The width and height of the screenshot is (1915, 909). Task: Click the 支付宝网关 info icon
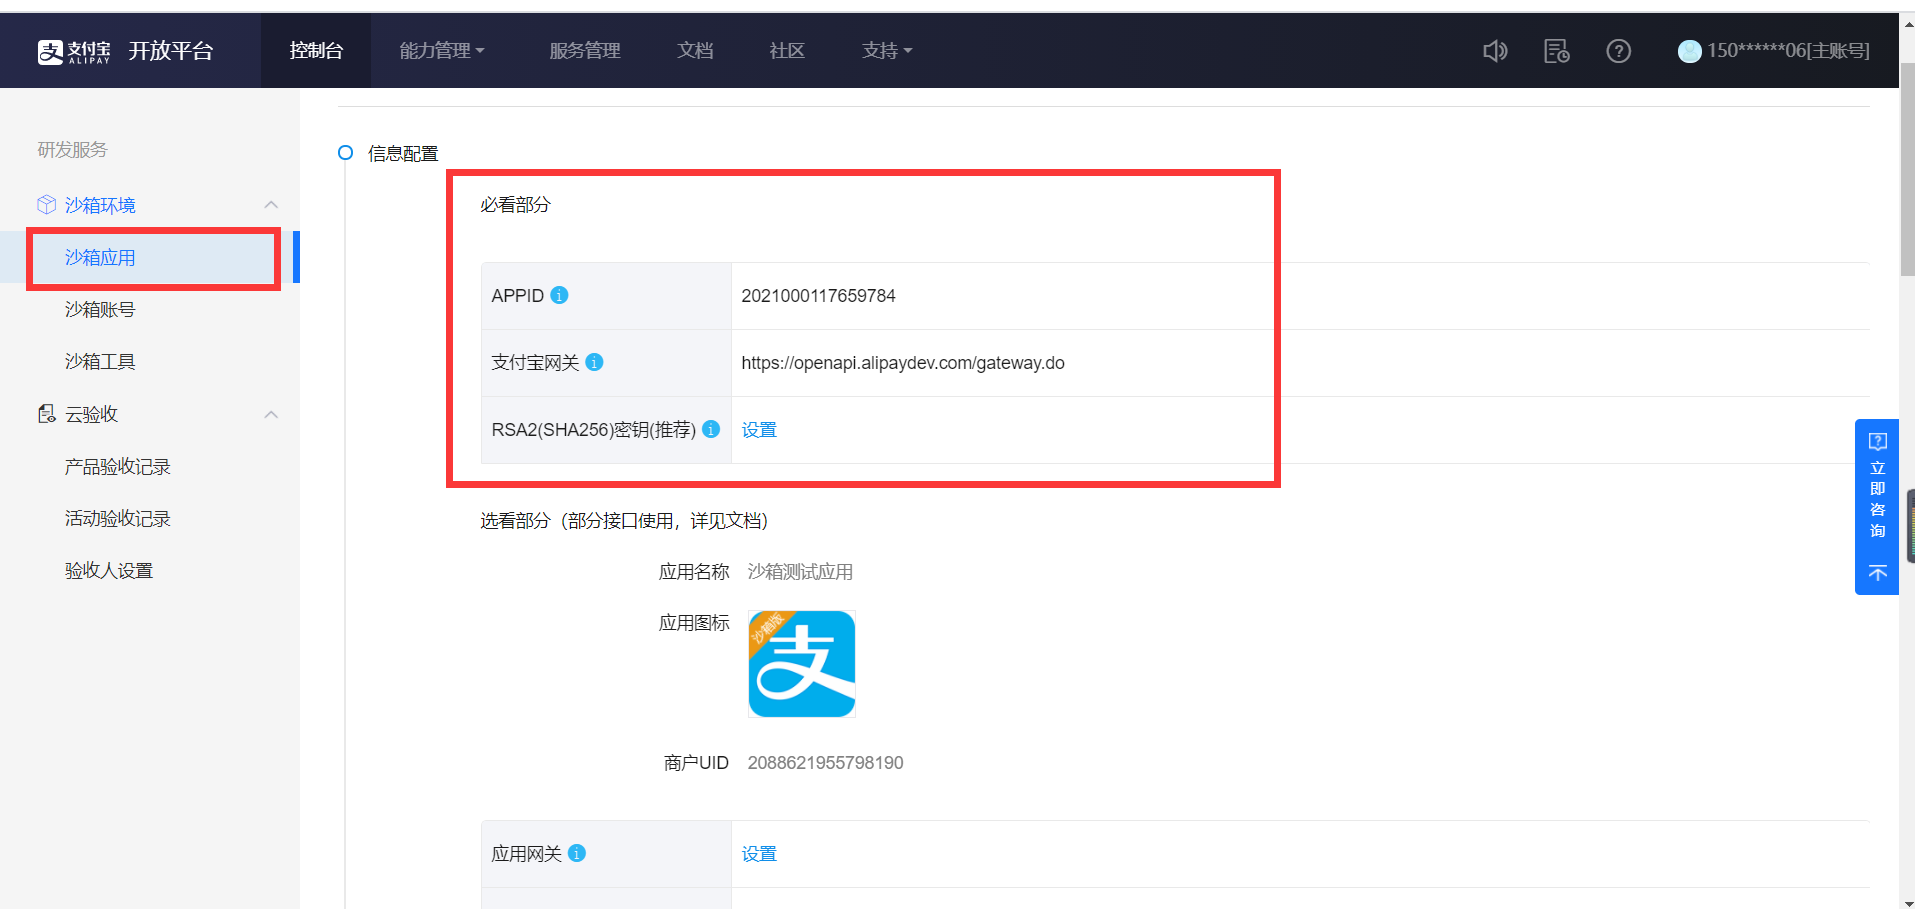point(594,362)
